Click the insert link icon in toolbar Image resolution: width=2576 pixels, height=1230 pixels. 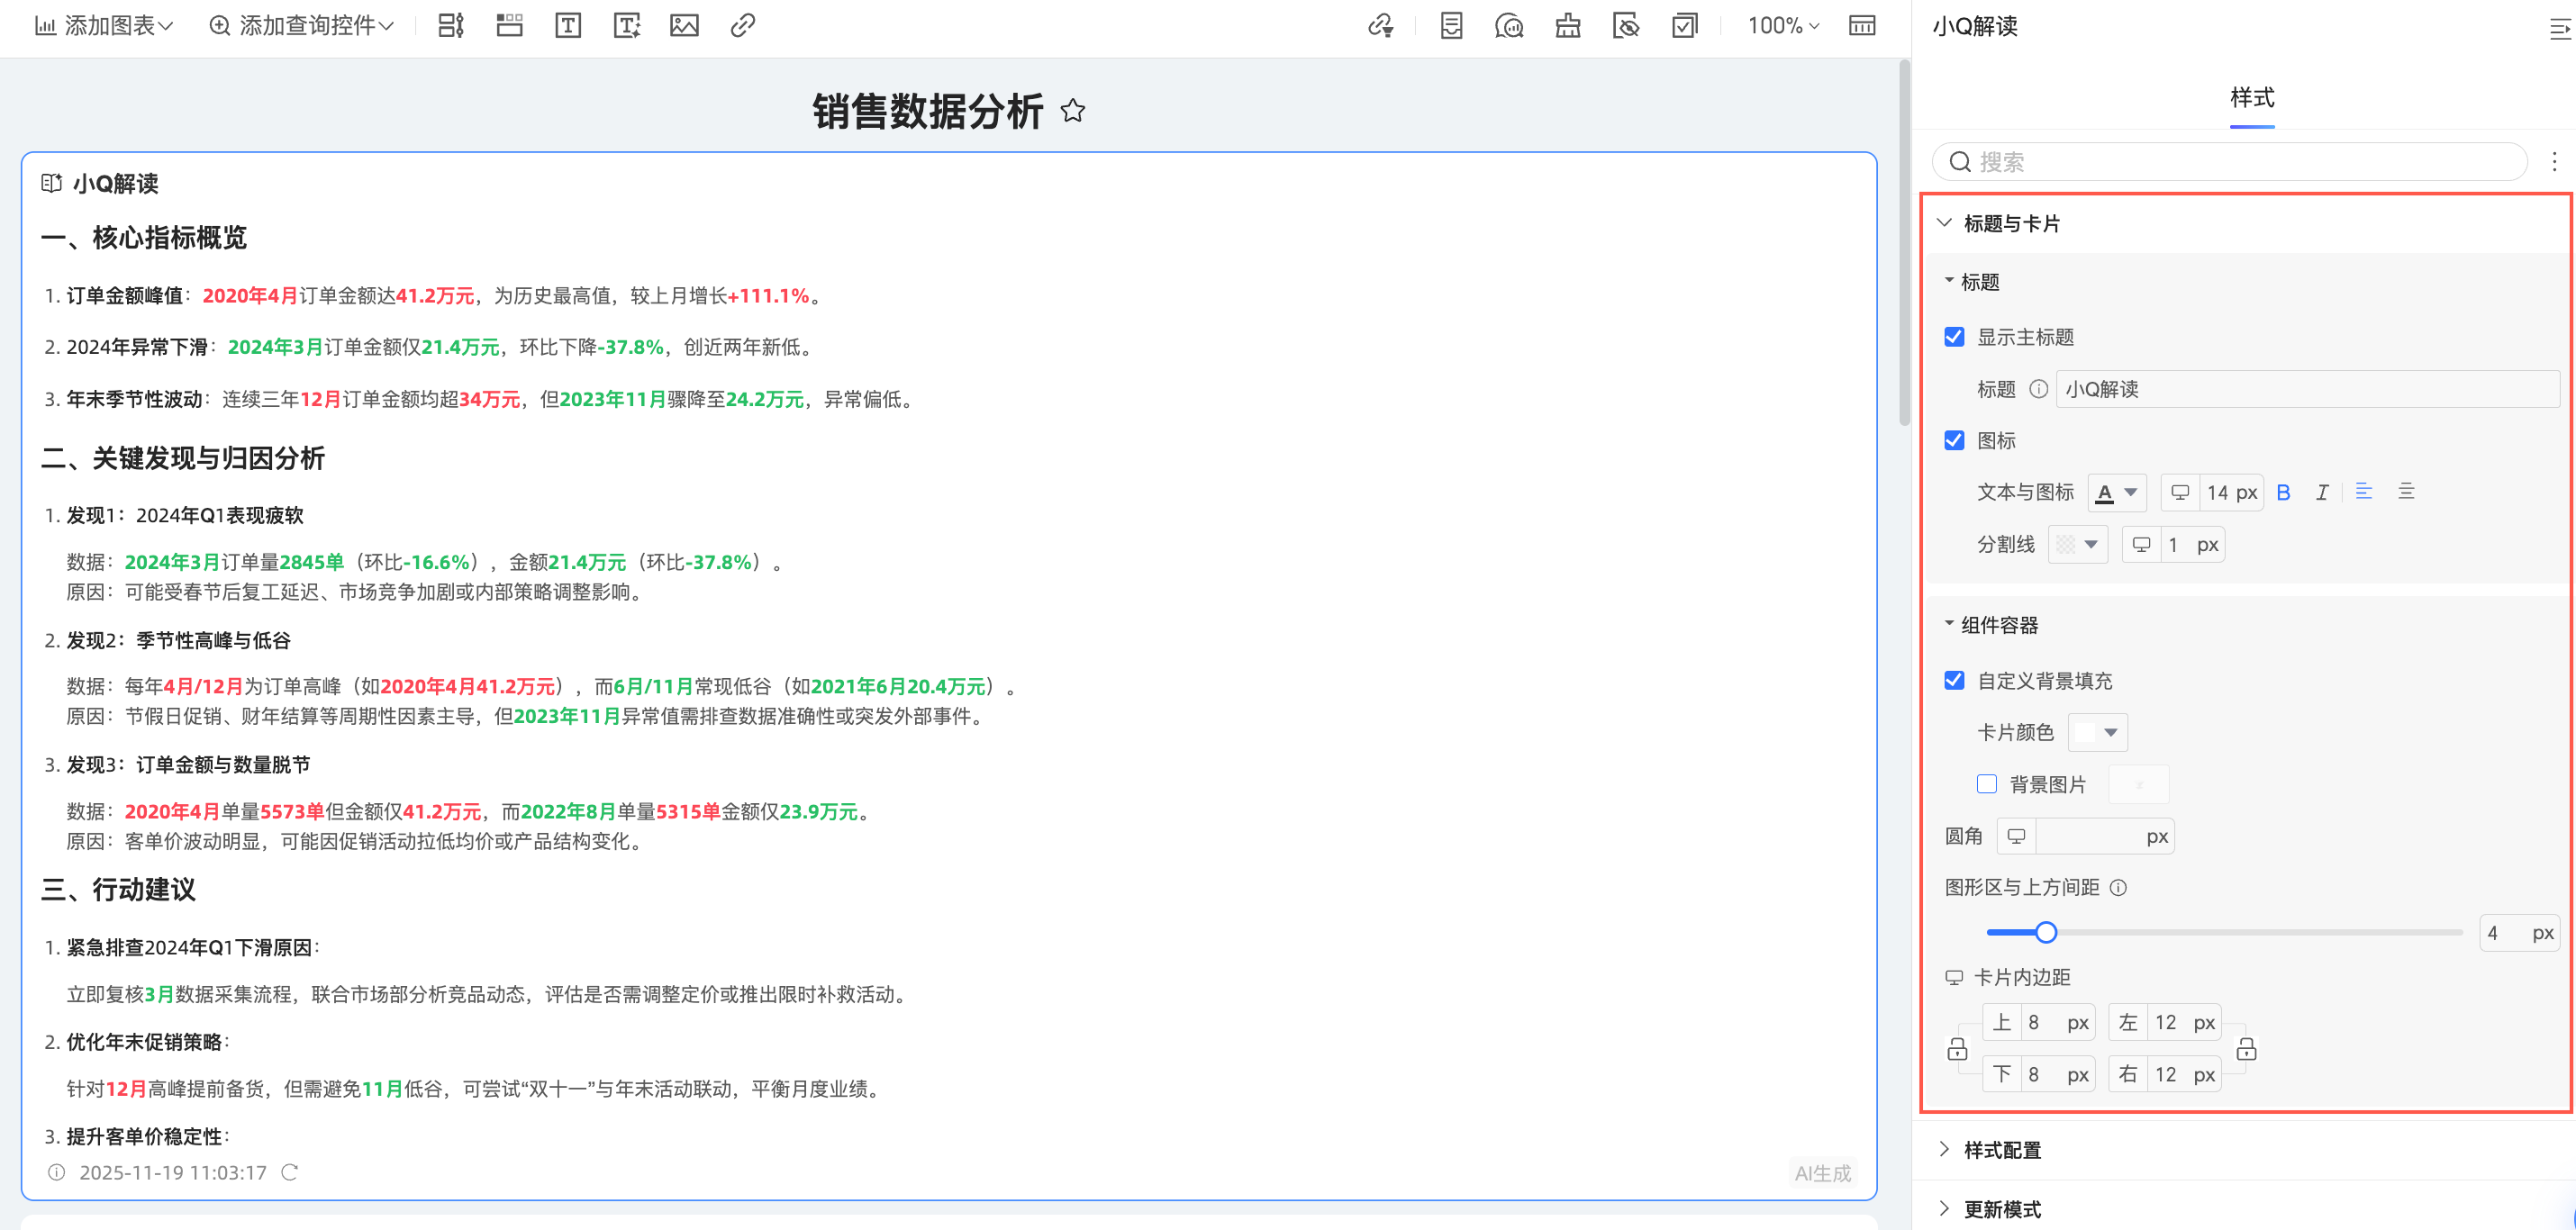(742, 26)
